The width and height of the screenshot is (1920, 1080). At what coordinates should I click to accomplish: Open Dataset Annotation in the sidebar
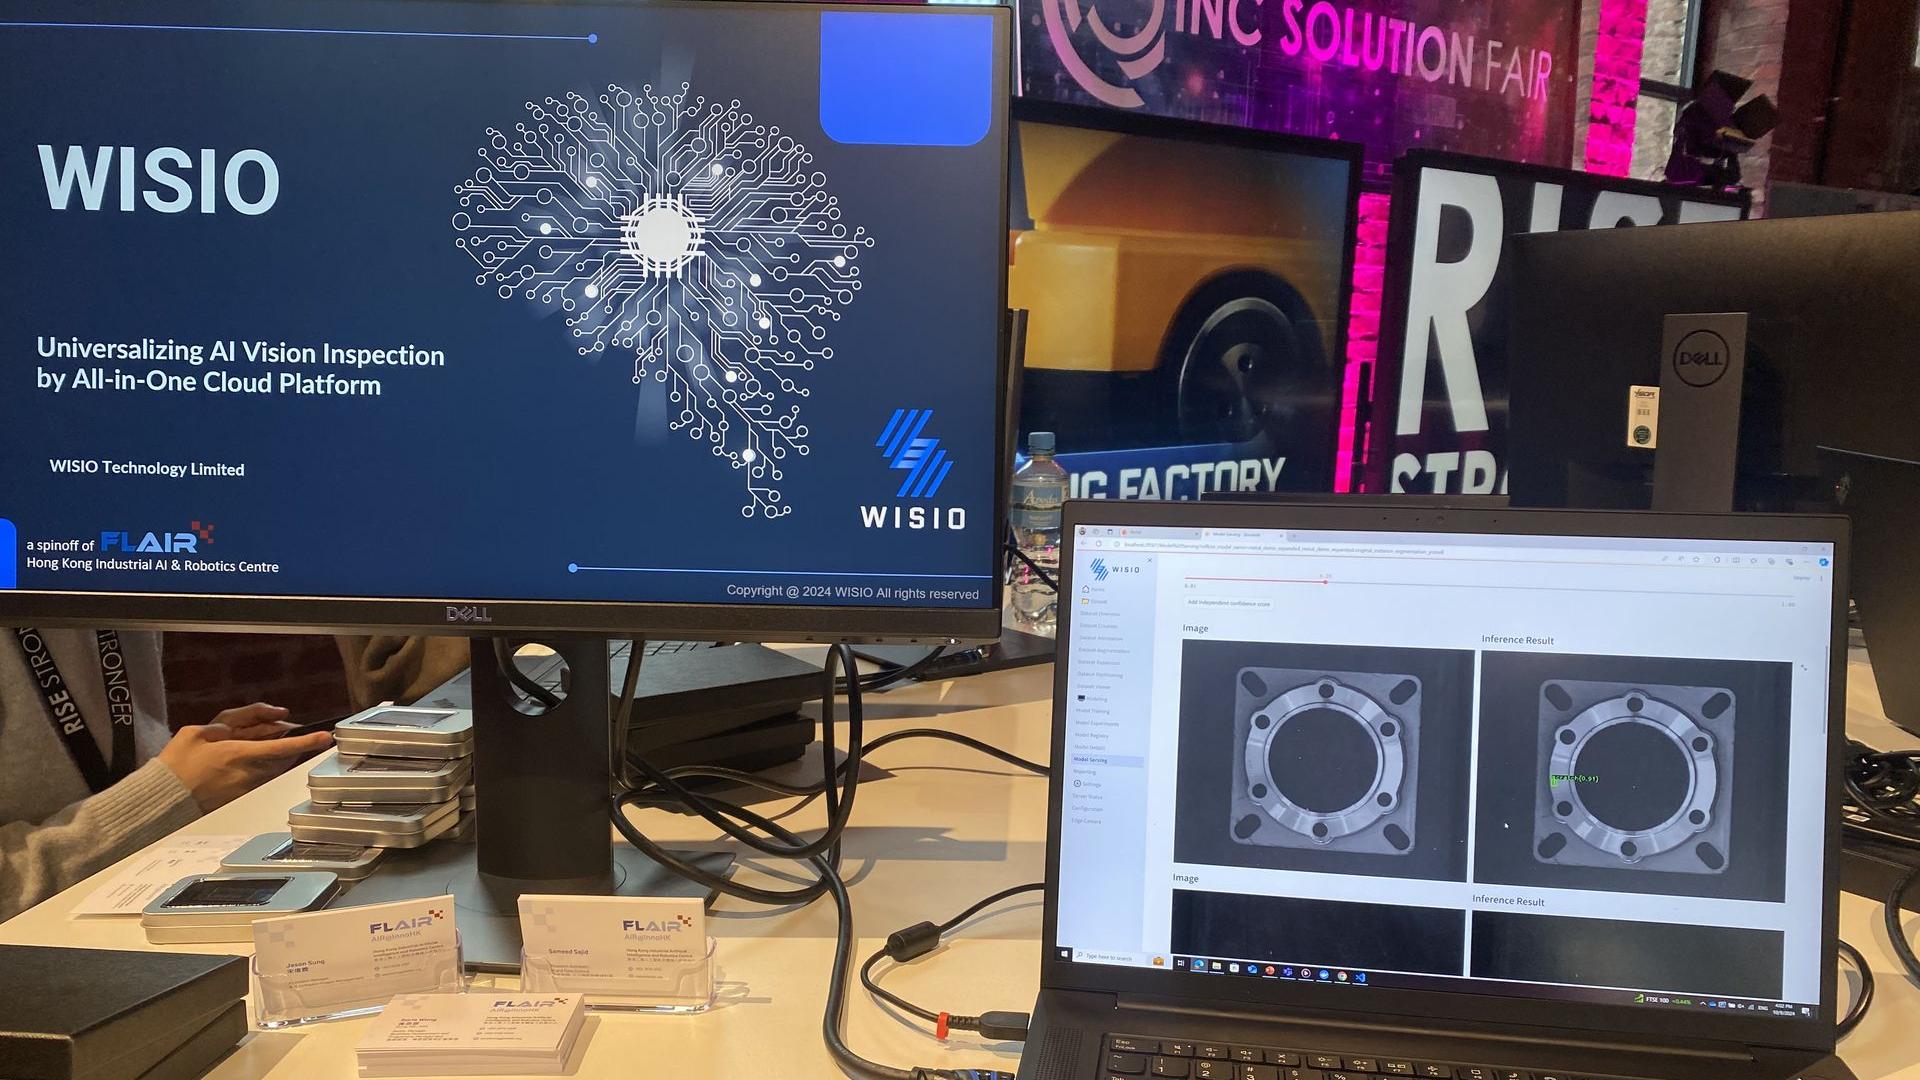[x=1101, y=638]
